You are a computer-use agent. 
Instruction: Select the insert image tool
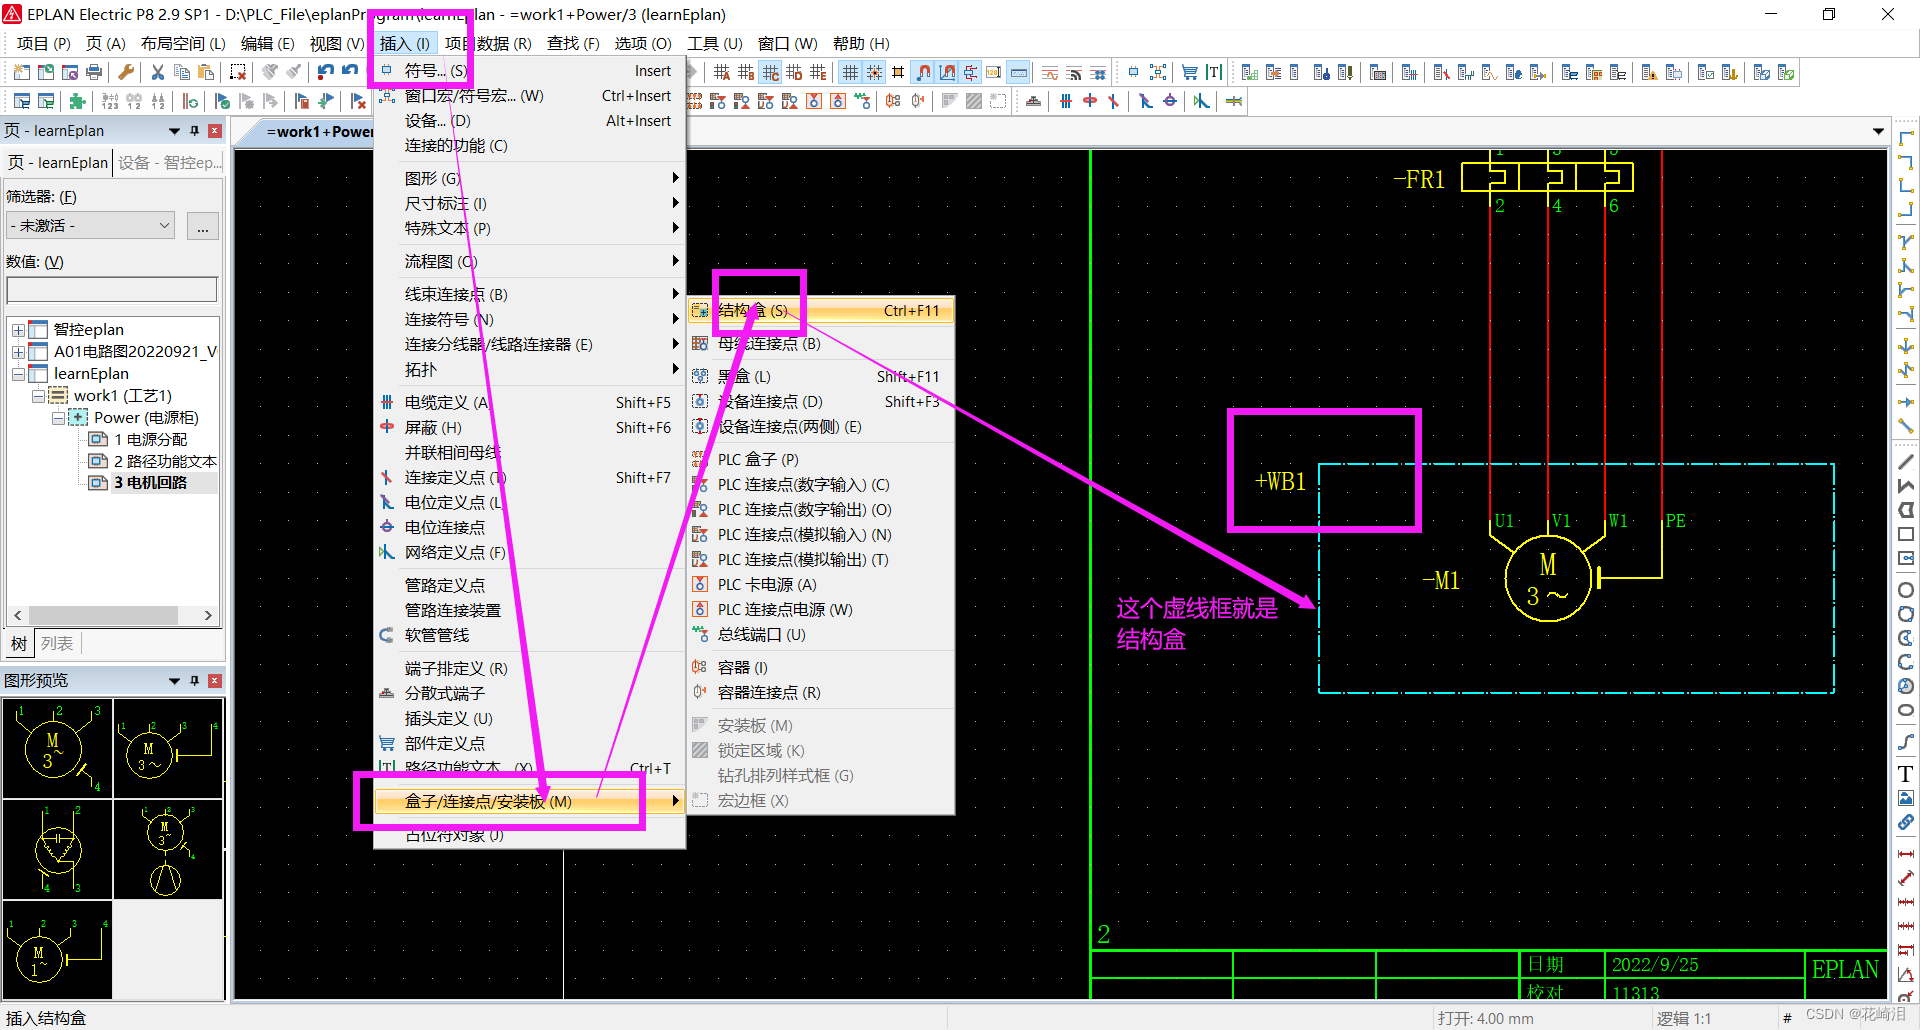point(1906,798)
